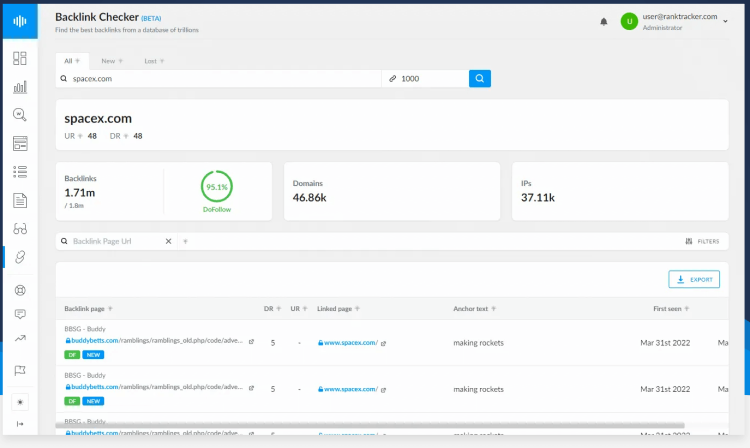Click the green user avatar U
Screen dimensions: 750x448
(x=629, y=22)
